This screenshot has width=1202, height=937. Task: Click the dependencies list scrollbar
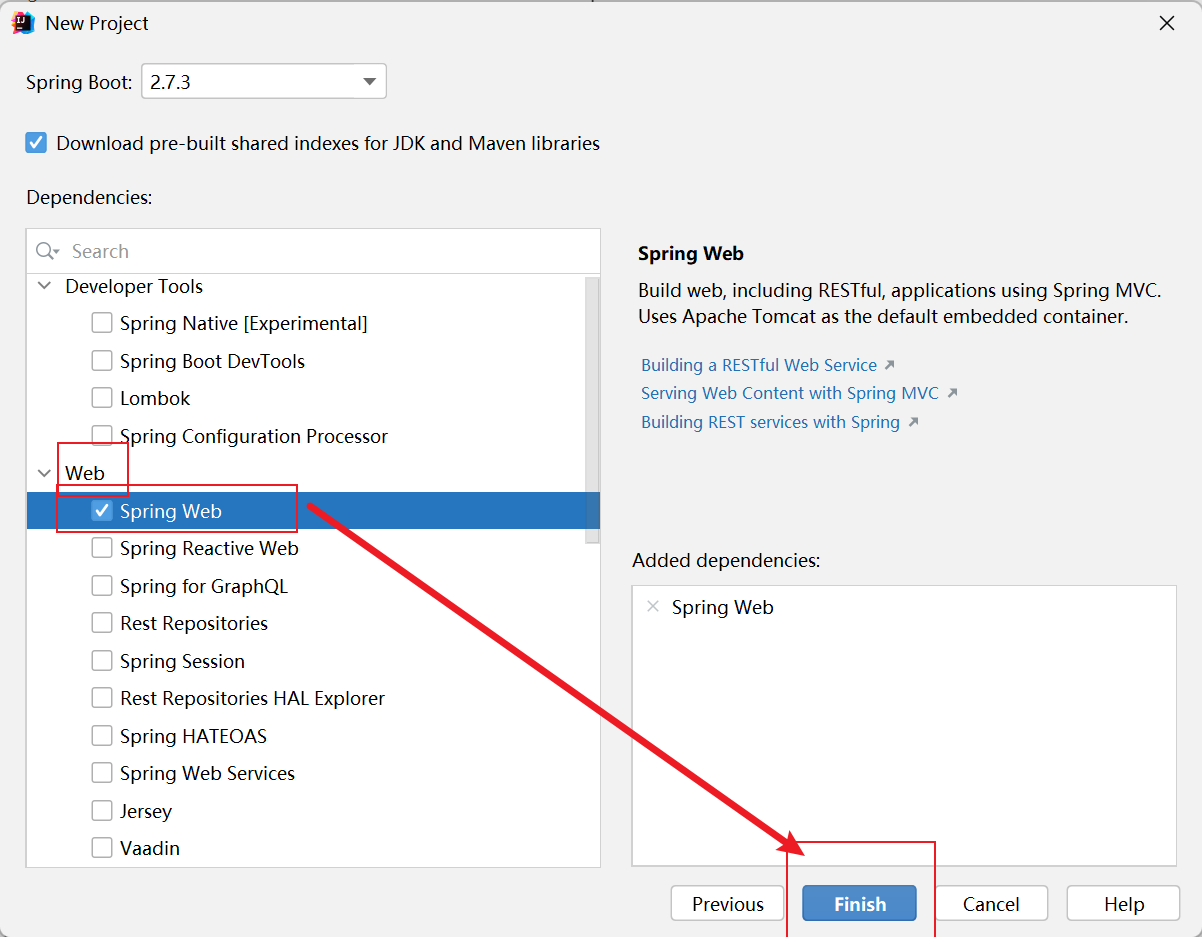pos(592,410)
